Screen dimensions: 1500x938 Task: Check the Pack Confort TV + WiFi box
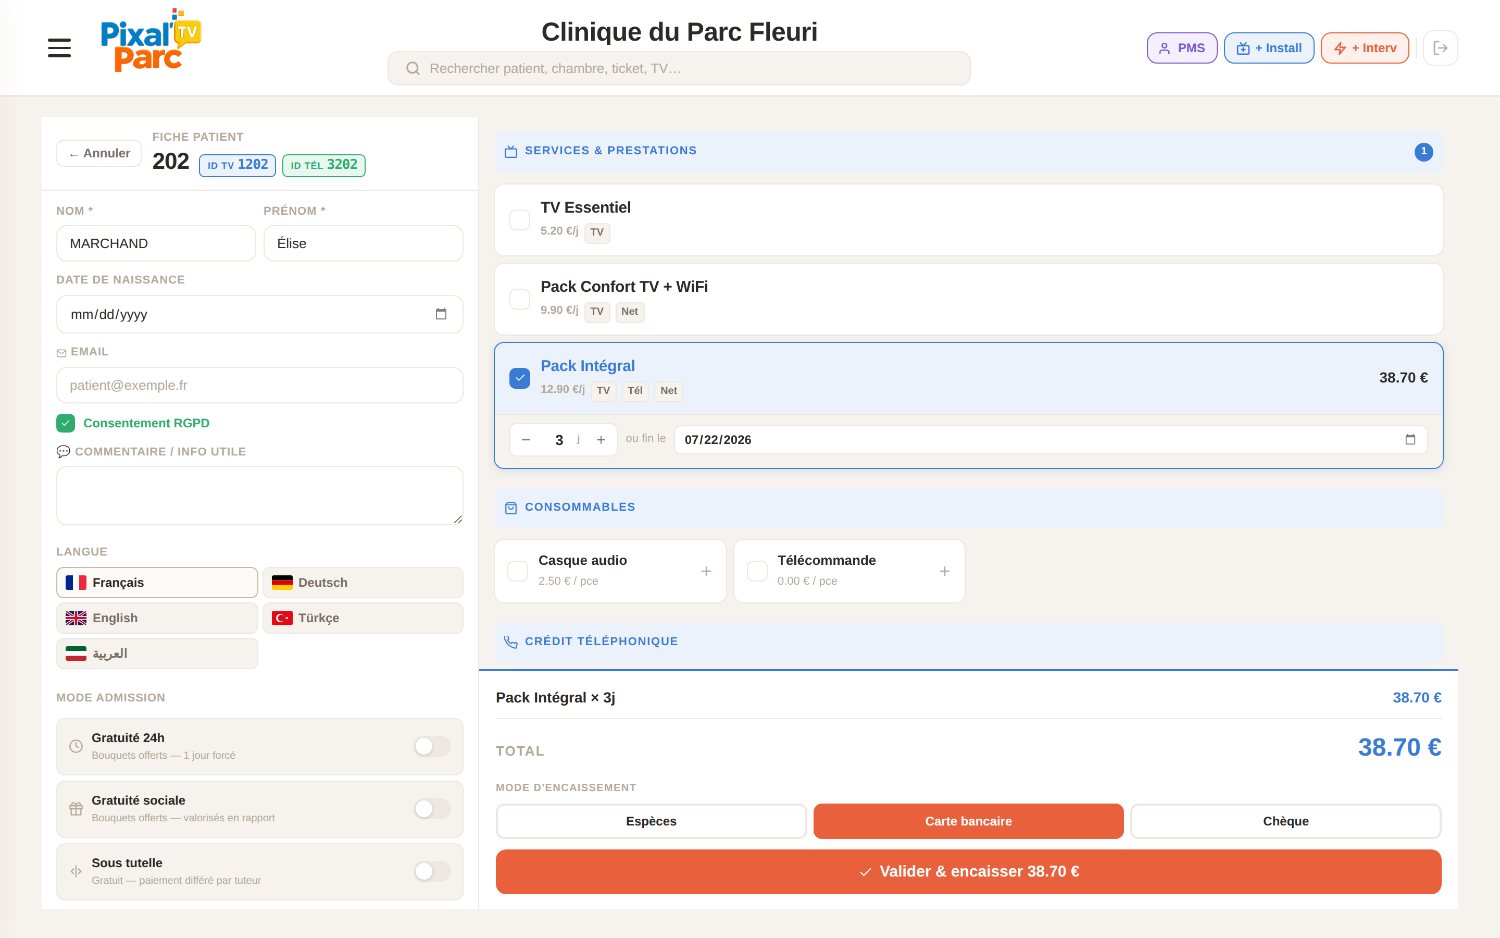[520, 299]
